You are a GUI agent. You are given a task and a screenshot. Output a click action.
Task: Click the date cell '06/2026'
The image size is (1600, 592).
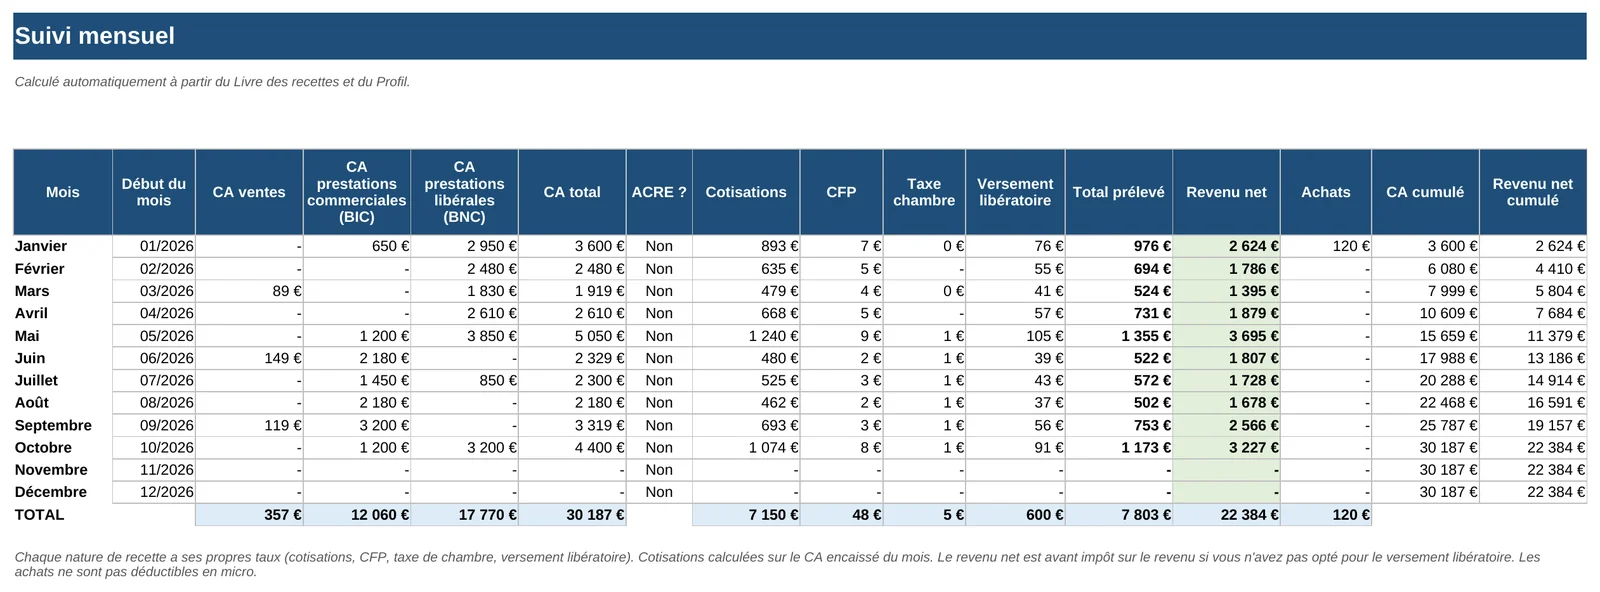point(154,358)
